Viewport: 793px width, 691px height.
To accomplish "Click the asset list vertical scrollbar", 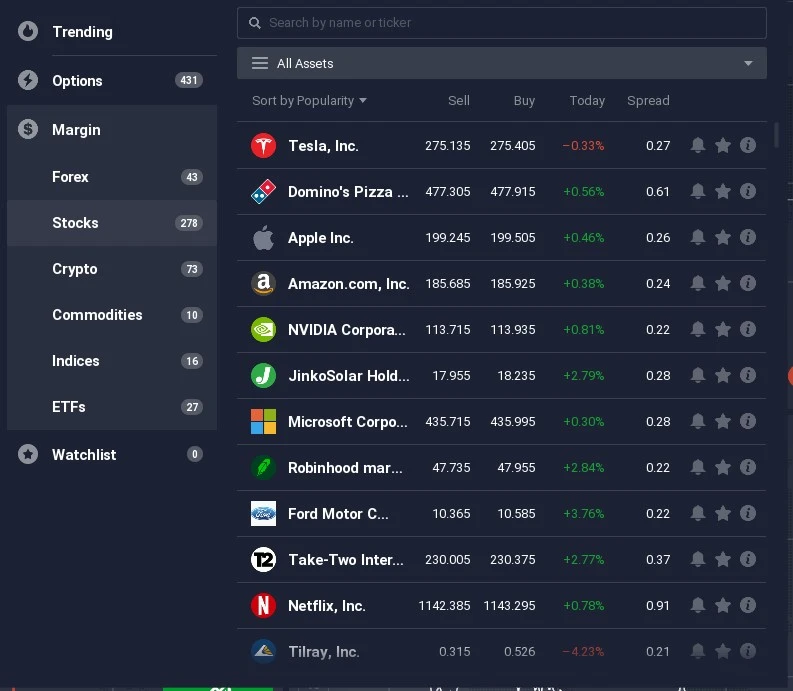I will pyautogui.click(x=776, y=135).
